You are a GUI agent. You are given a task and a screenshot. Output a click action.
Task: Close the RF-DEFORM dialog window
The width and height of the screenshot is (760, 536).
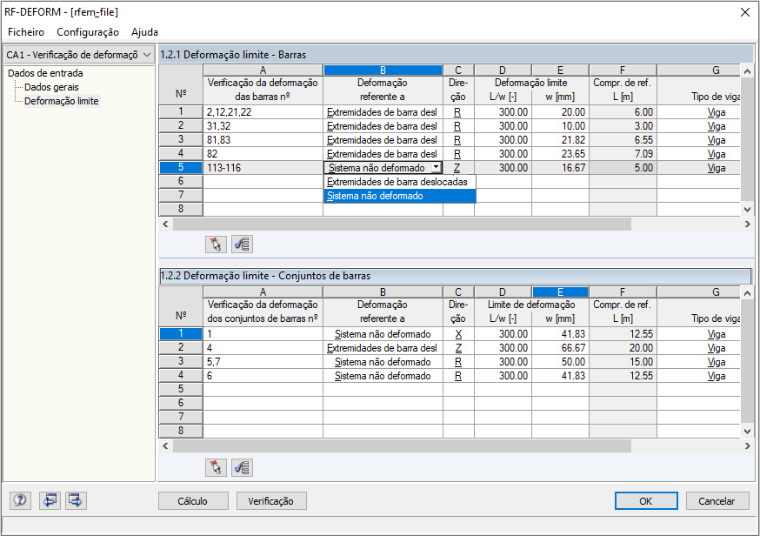(x=745, y=12)
